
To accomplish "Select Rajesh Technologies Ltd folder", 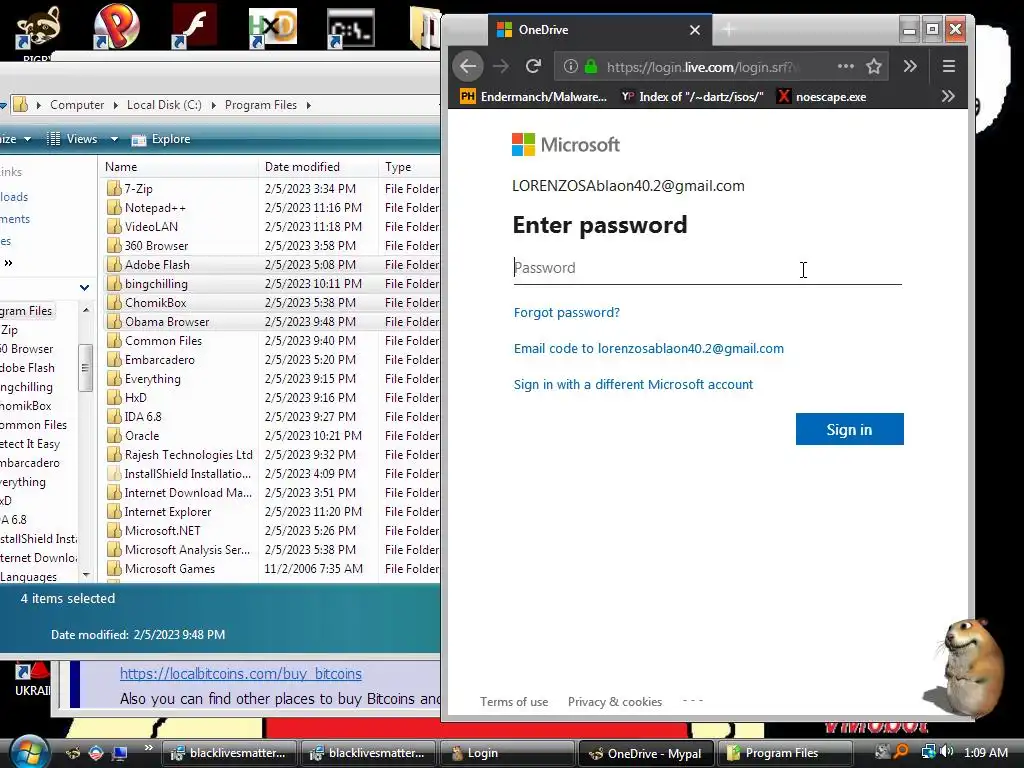I will tap(188, 455).
